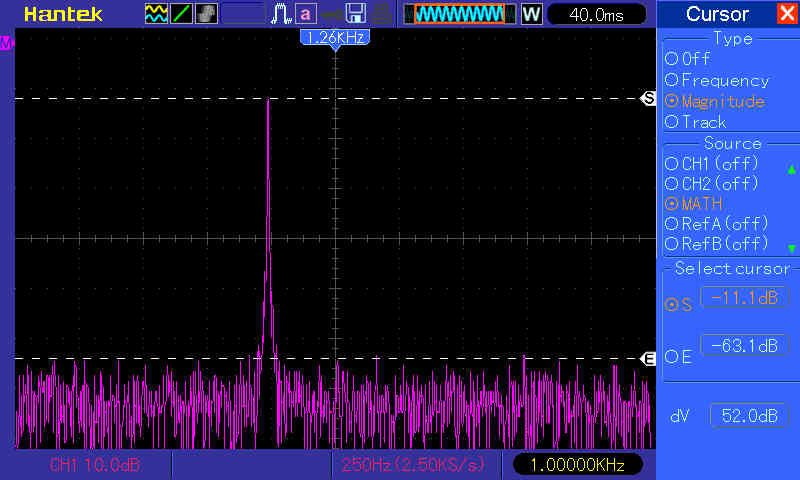Click the waveform memory overview bar
The height and width of the screenshot is (480, 800).
(x=460, y=14)
